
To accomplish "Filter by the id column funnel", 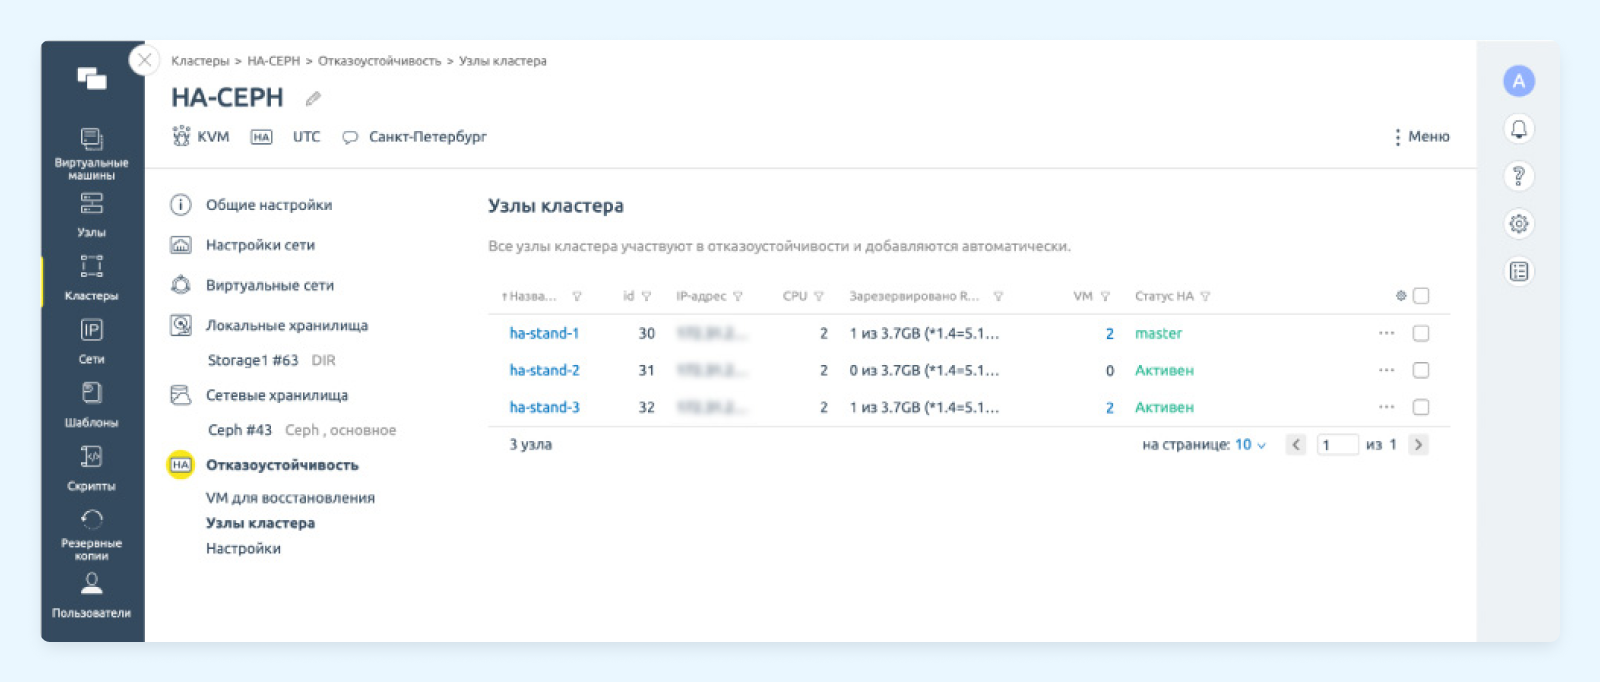I will tap(646, 296).
